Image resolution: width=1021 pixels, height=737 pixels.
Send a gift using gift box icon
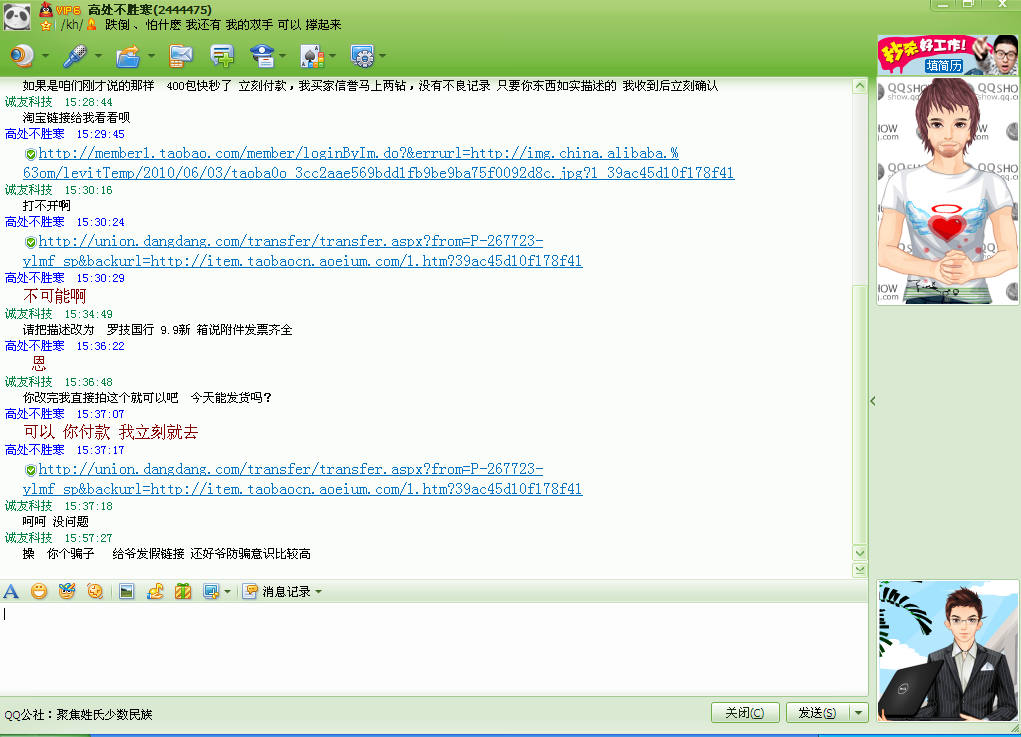183,591
